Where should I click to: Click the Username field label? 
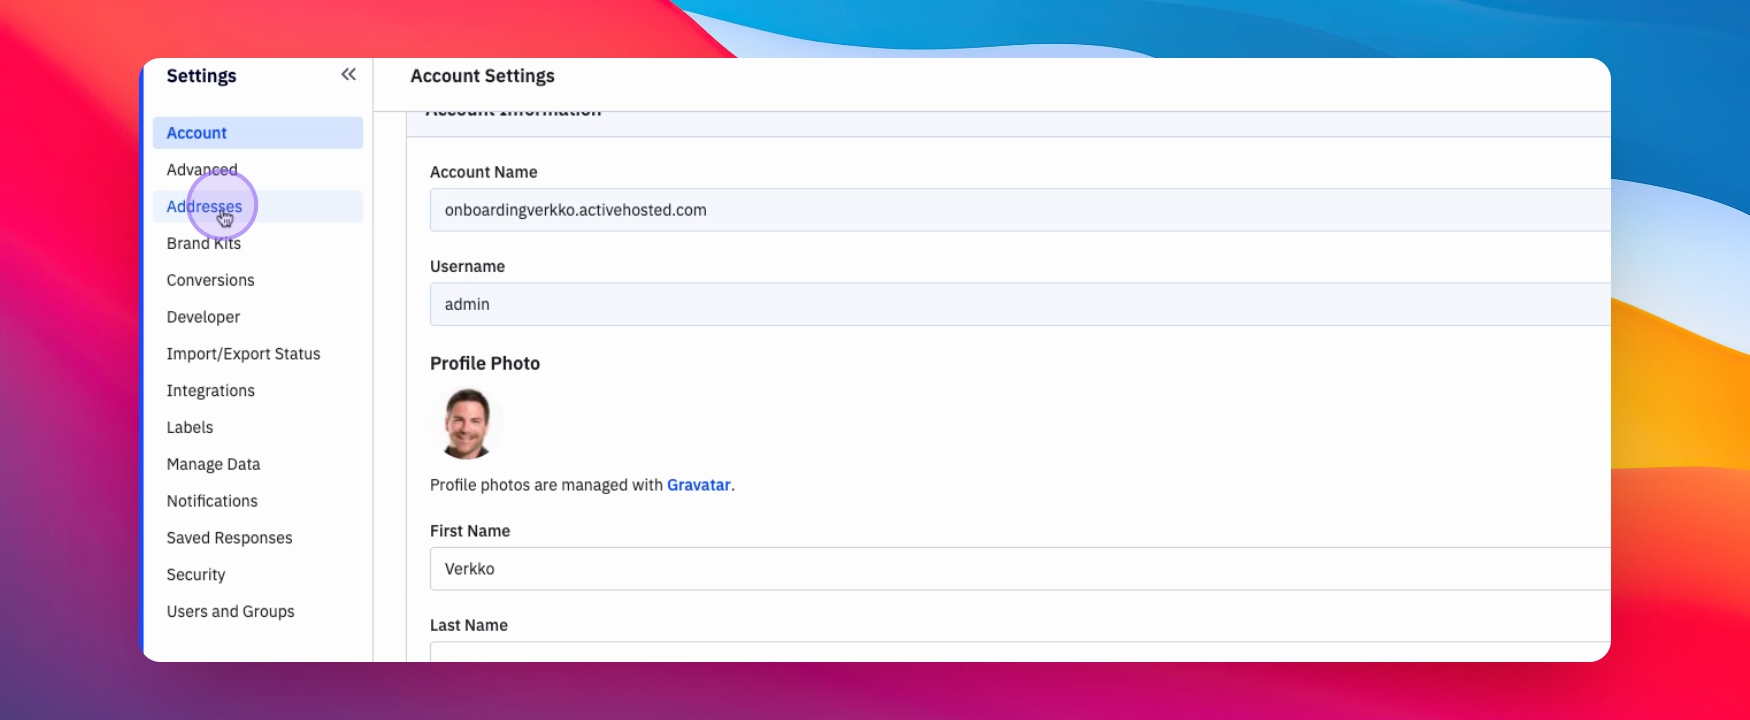coord(467,267)
